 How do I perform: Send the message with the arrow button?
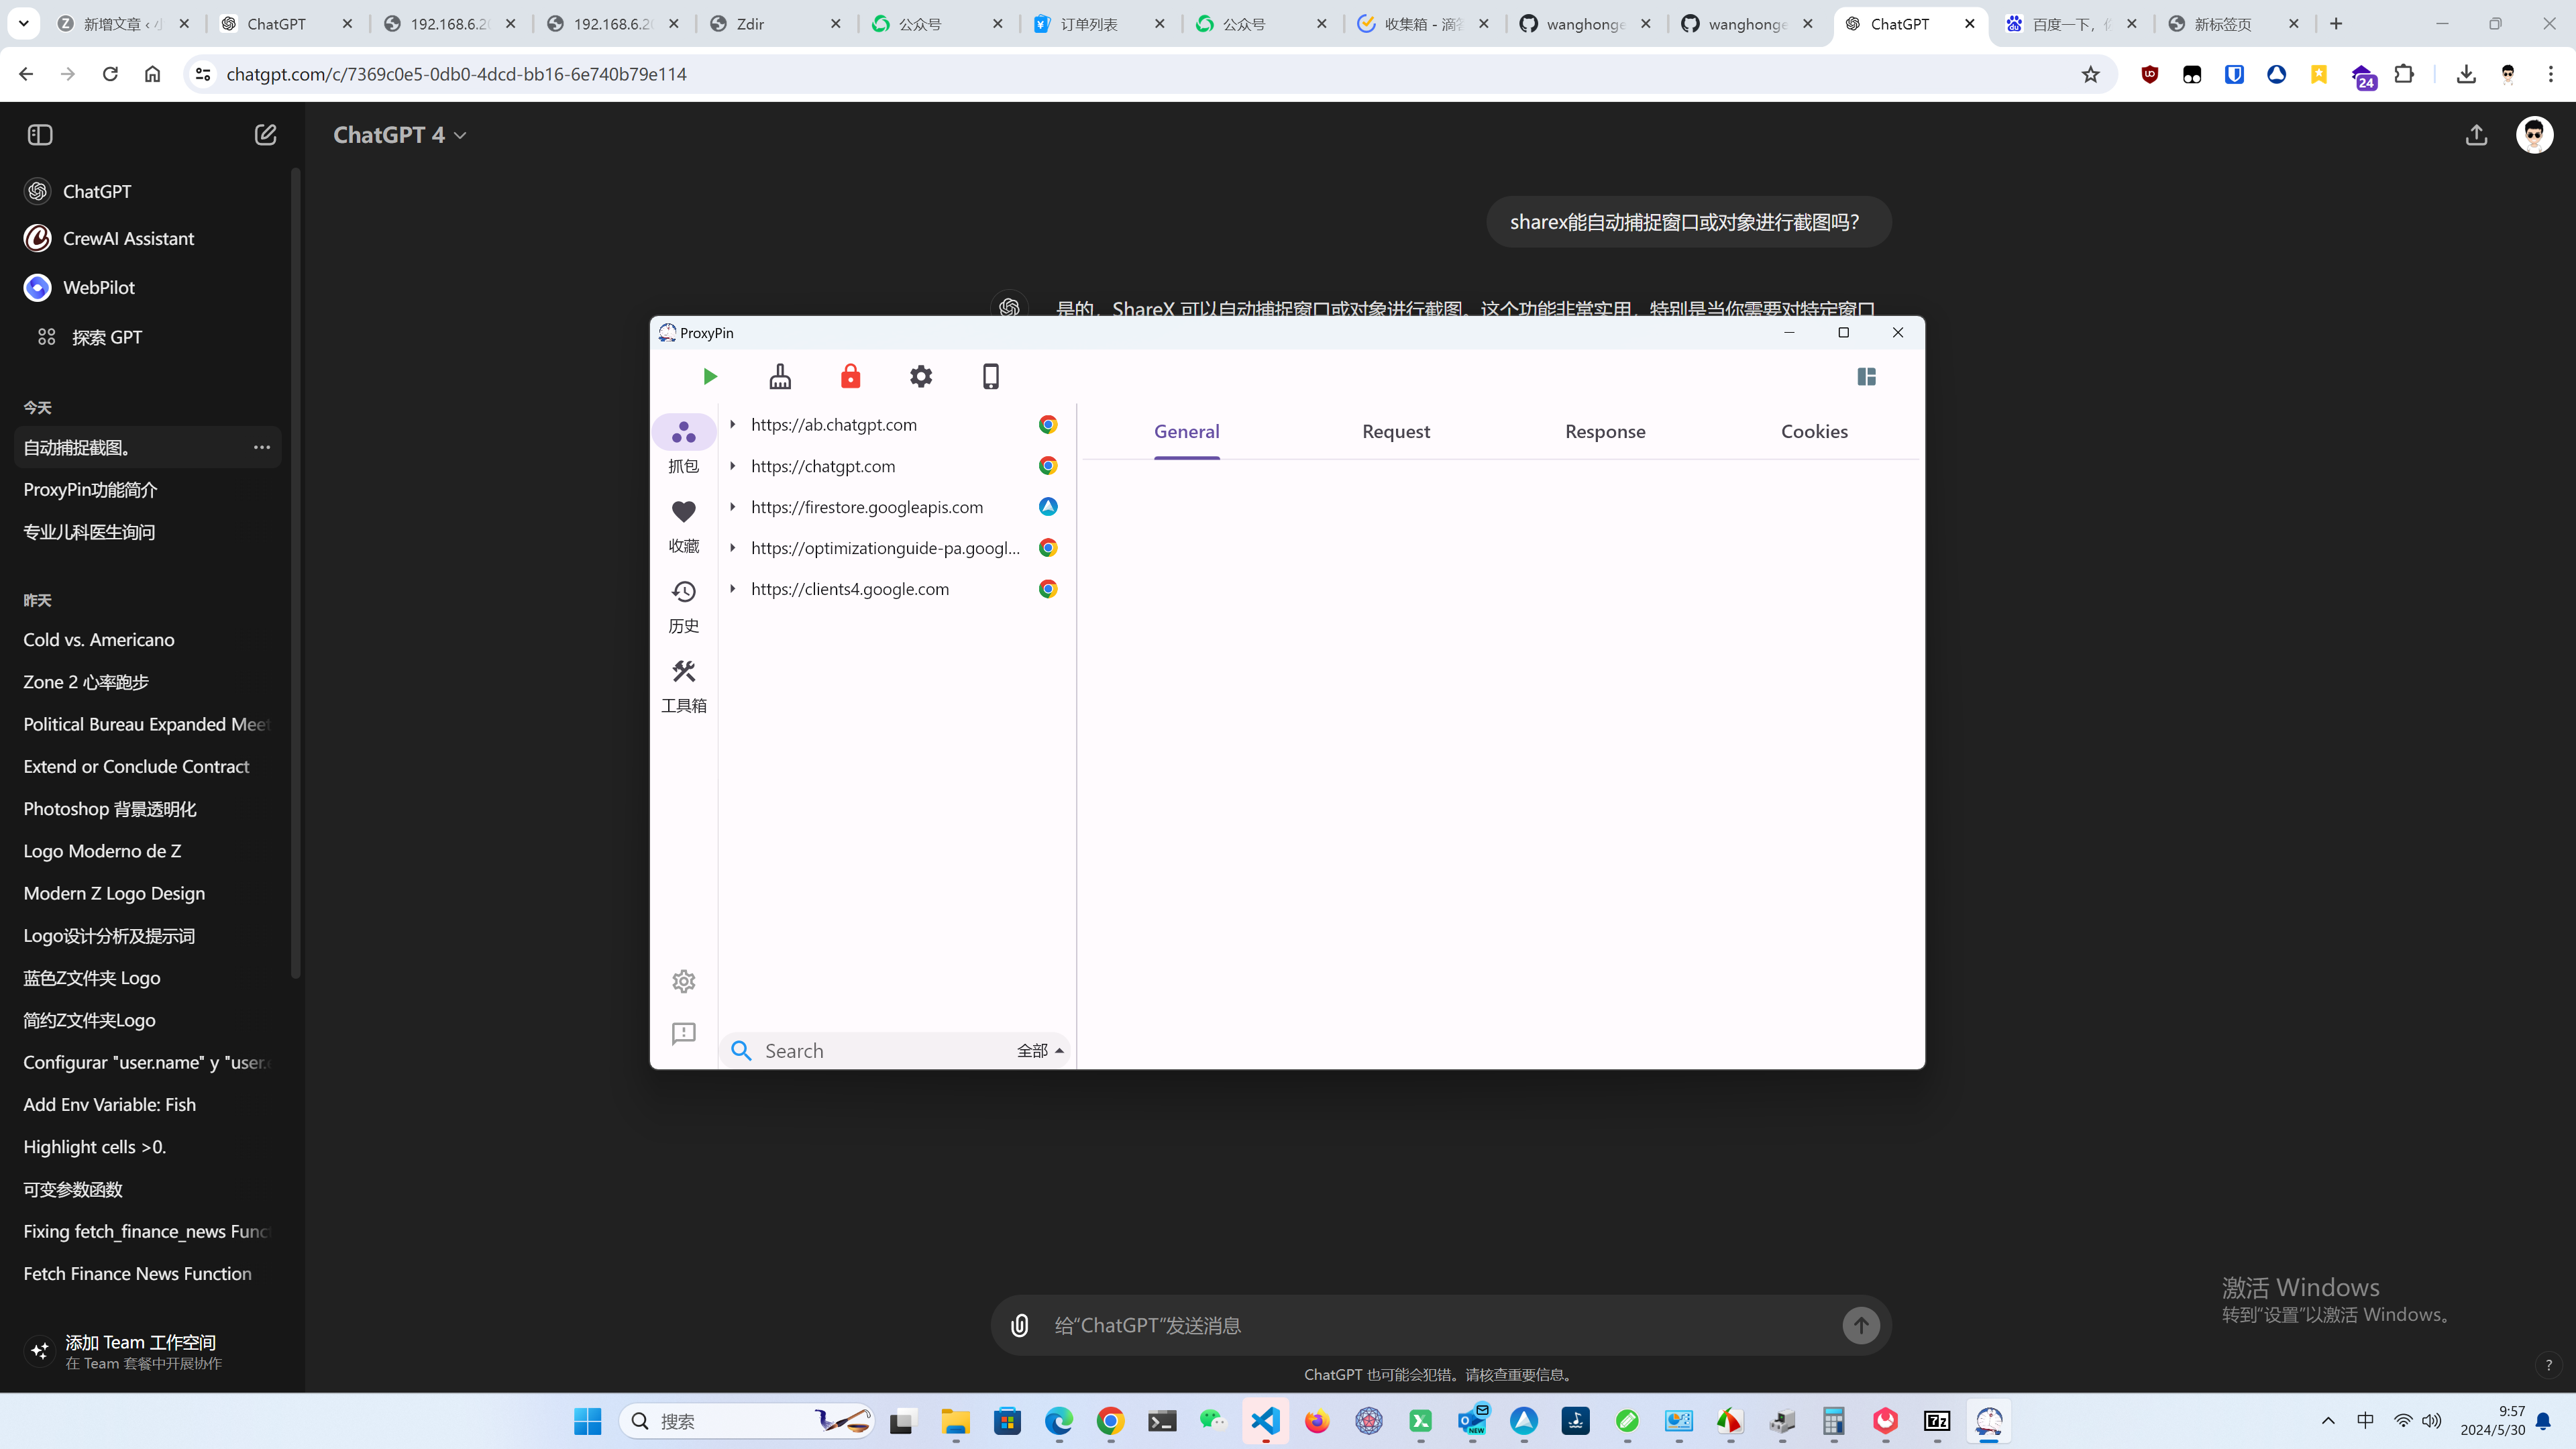(1861, 1326)
